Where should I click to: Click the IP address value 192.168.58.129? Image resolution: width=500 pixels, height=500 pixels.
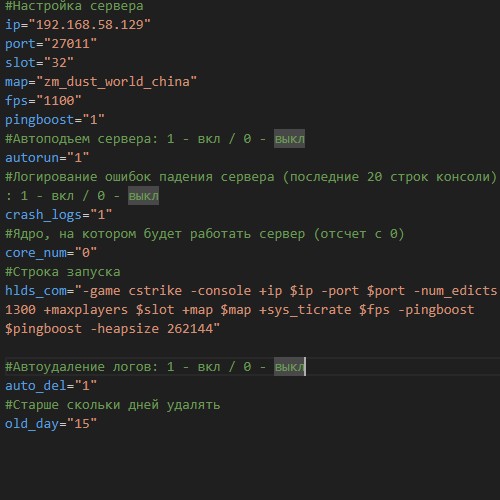[x=90, y=25]
